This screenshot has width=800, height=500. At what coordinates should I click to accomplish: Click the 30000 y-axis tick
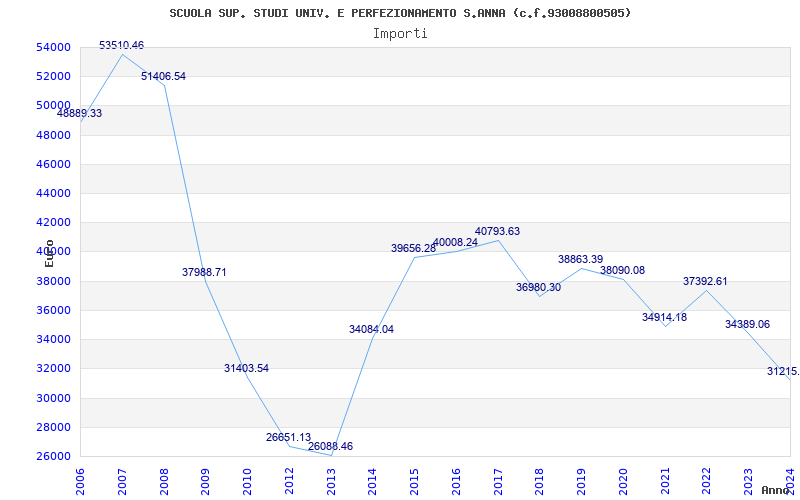coord(53,398)
